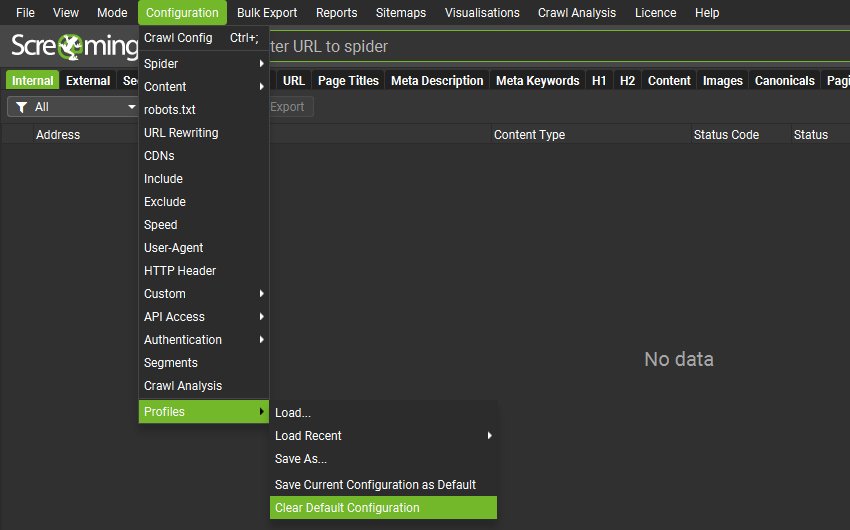
Task: Switch to the External tab
Action: [88, 81]
